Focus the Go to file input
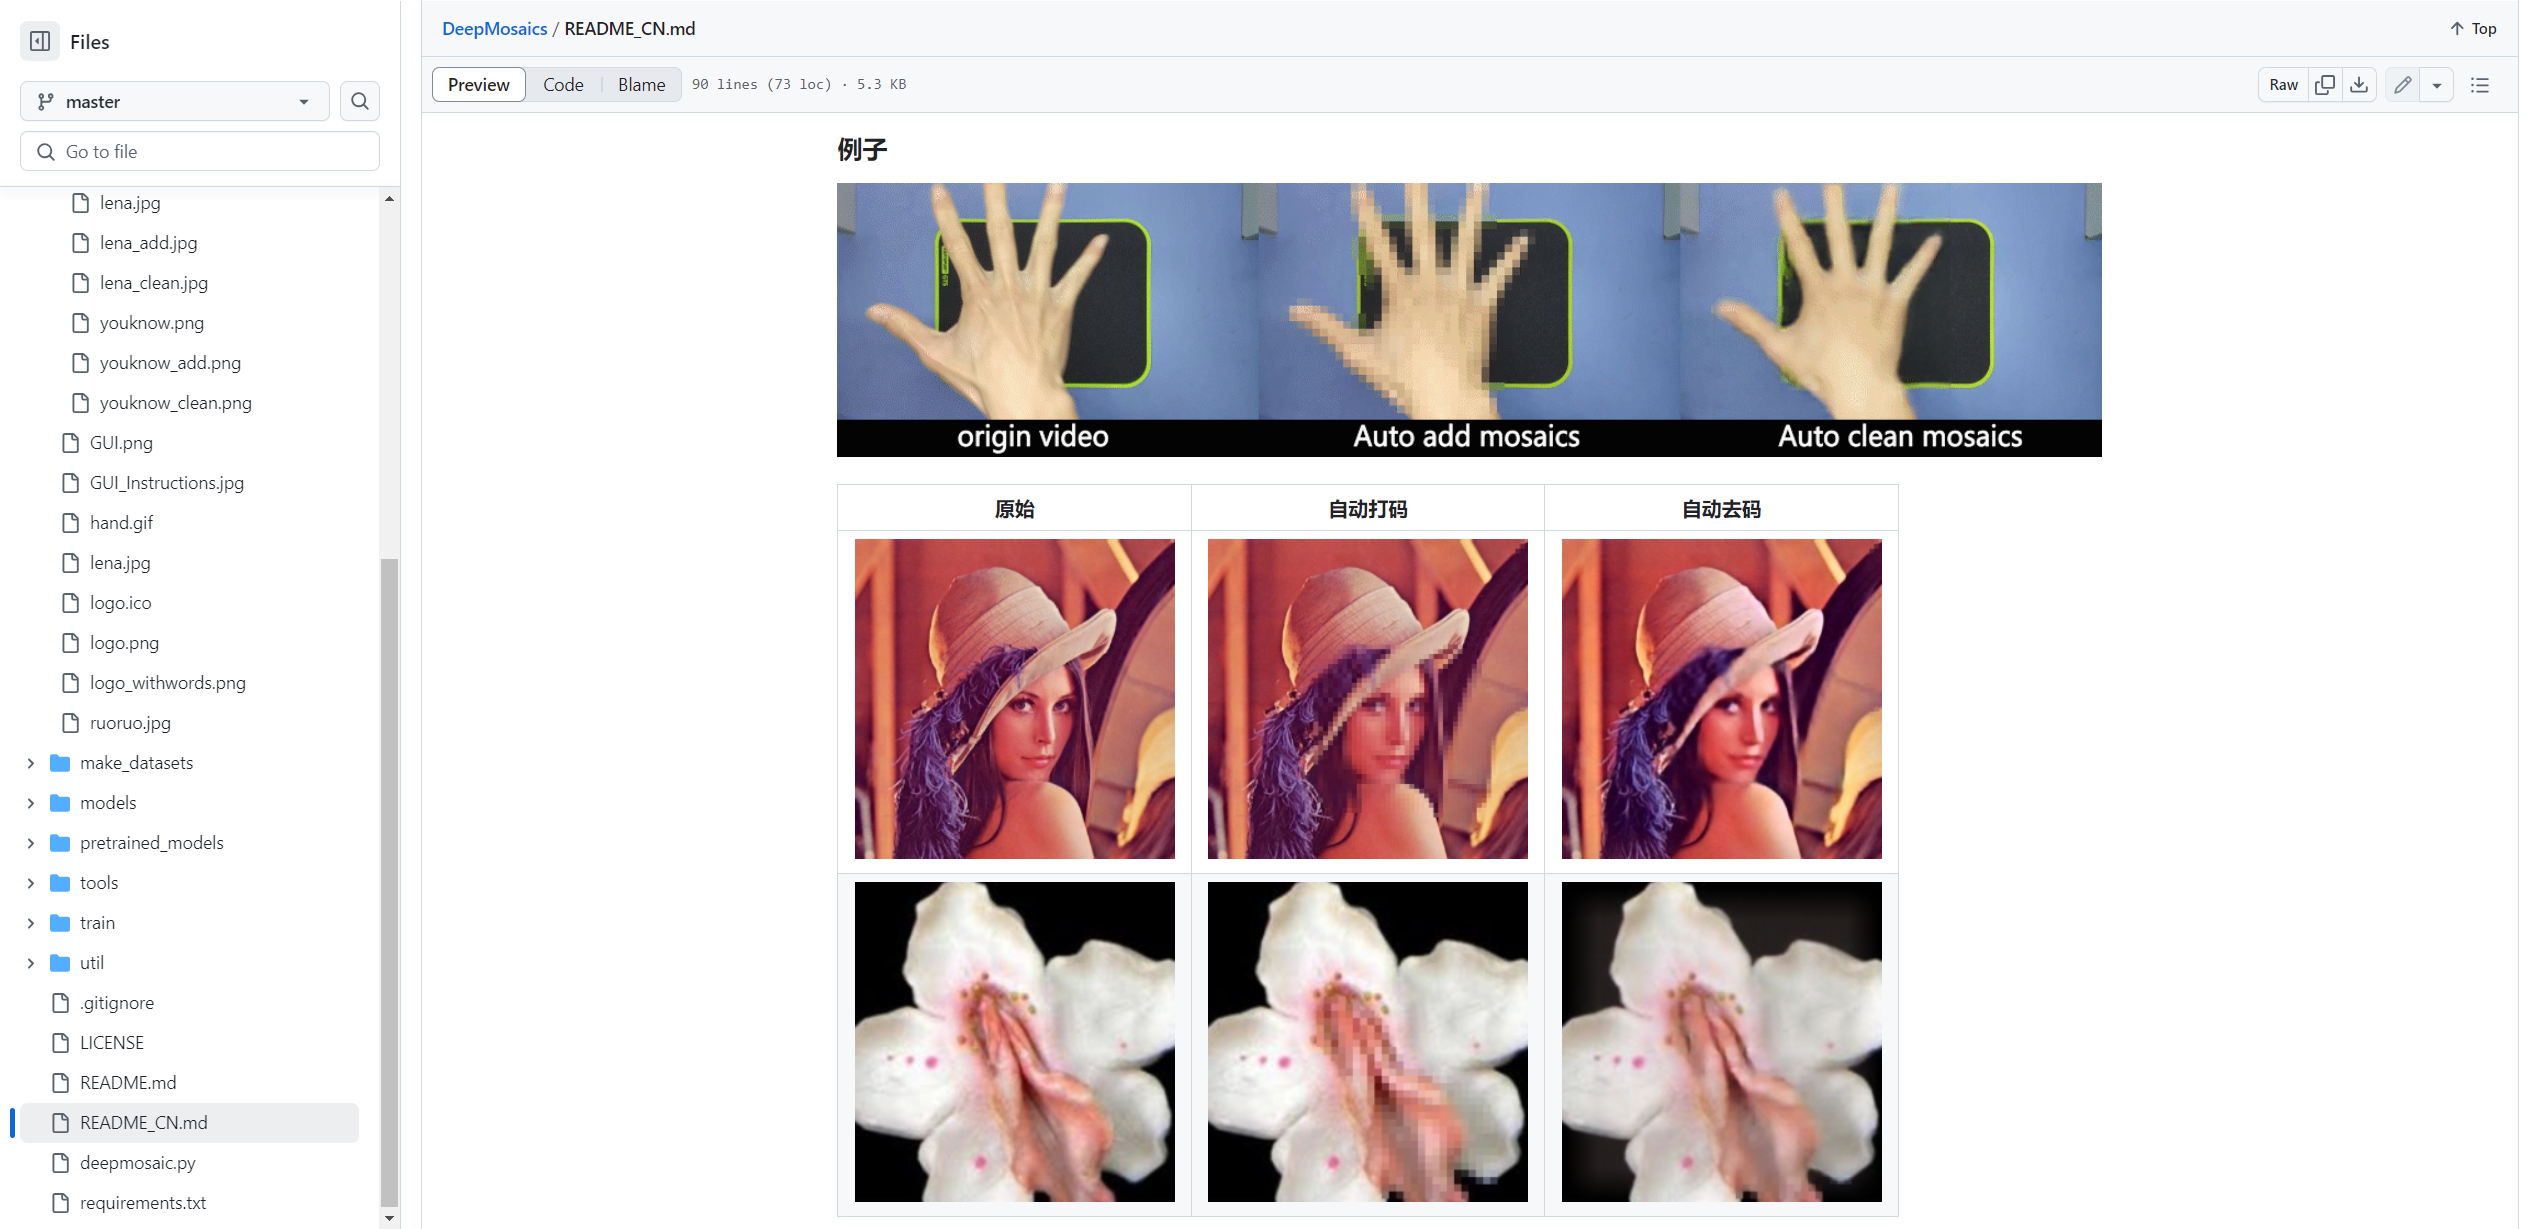Image resolution: width=2537 pixels, height=1229 pixels. point(200,151)
